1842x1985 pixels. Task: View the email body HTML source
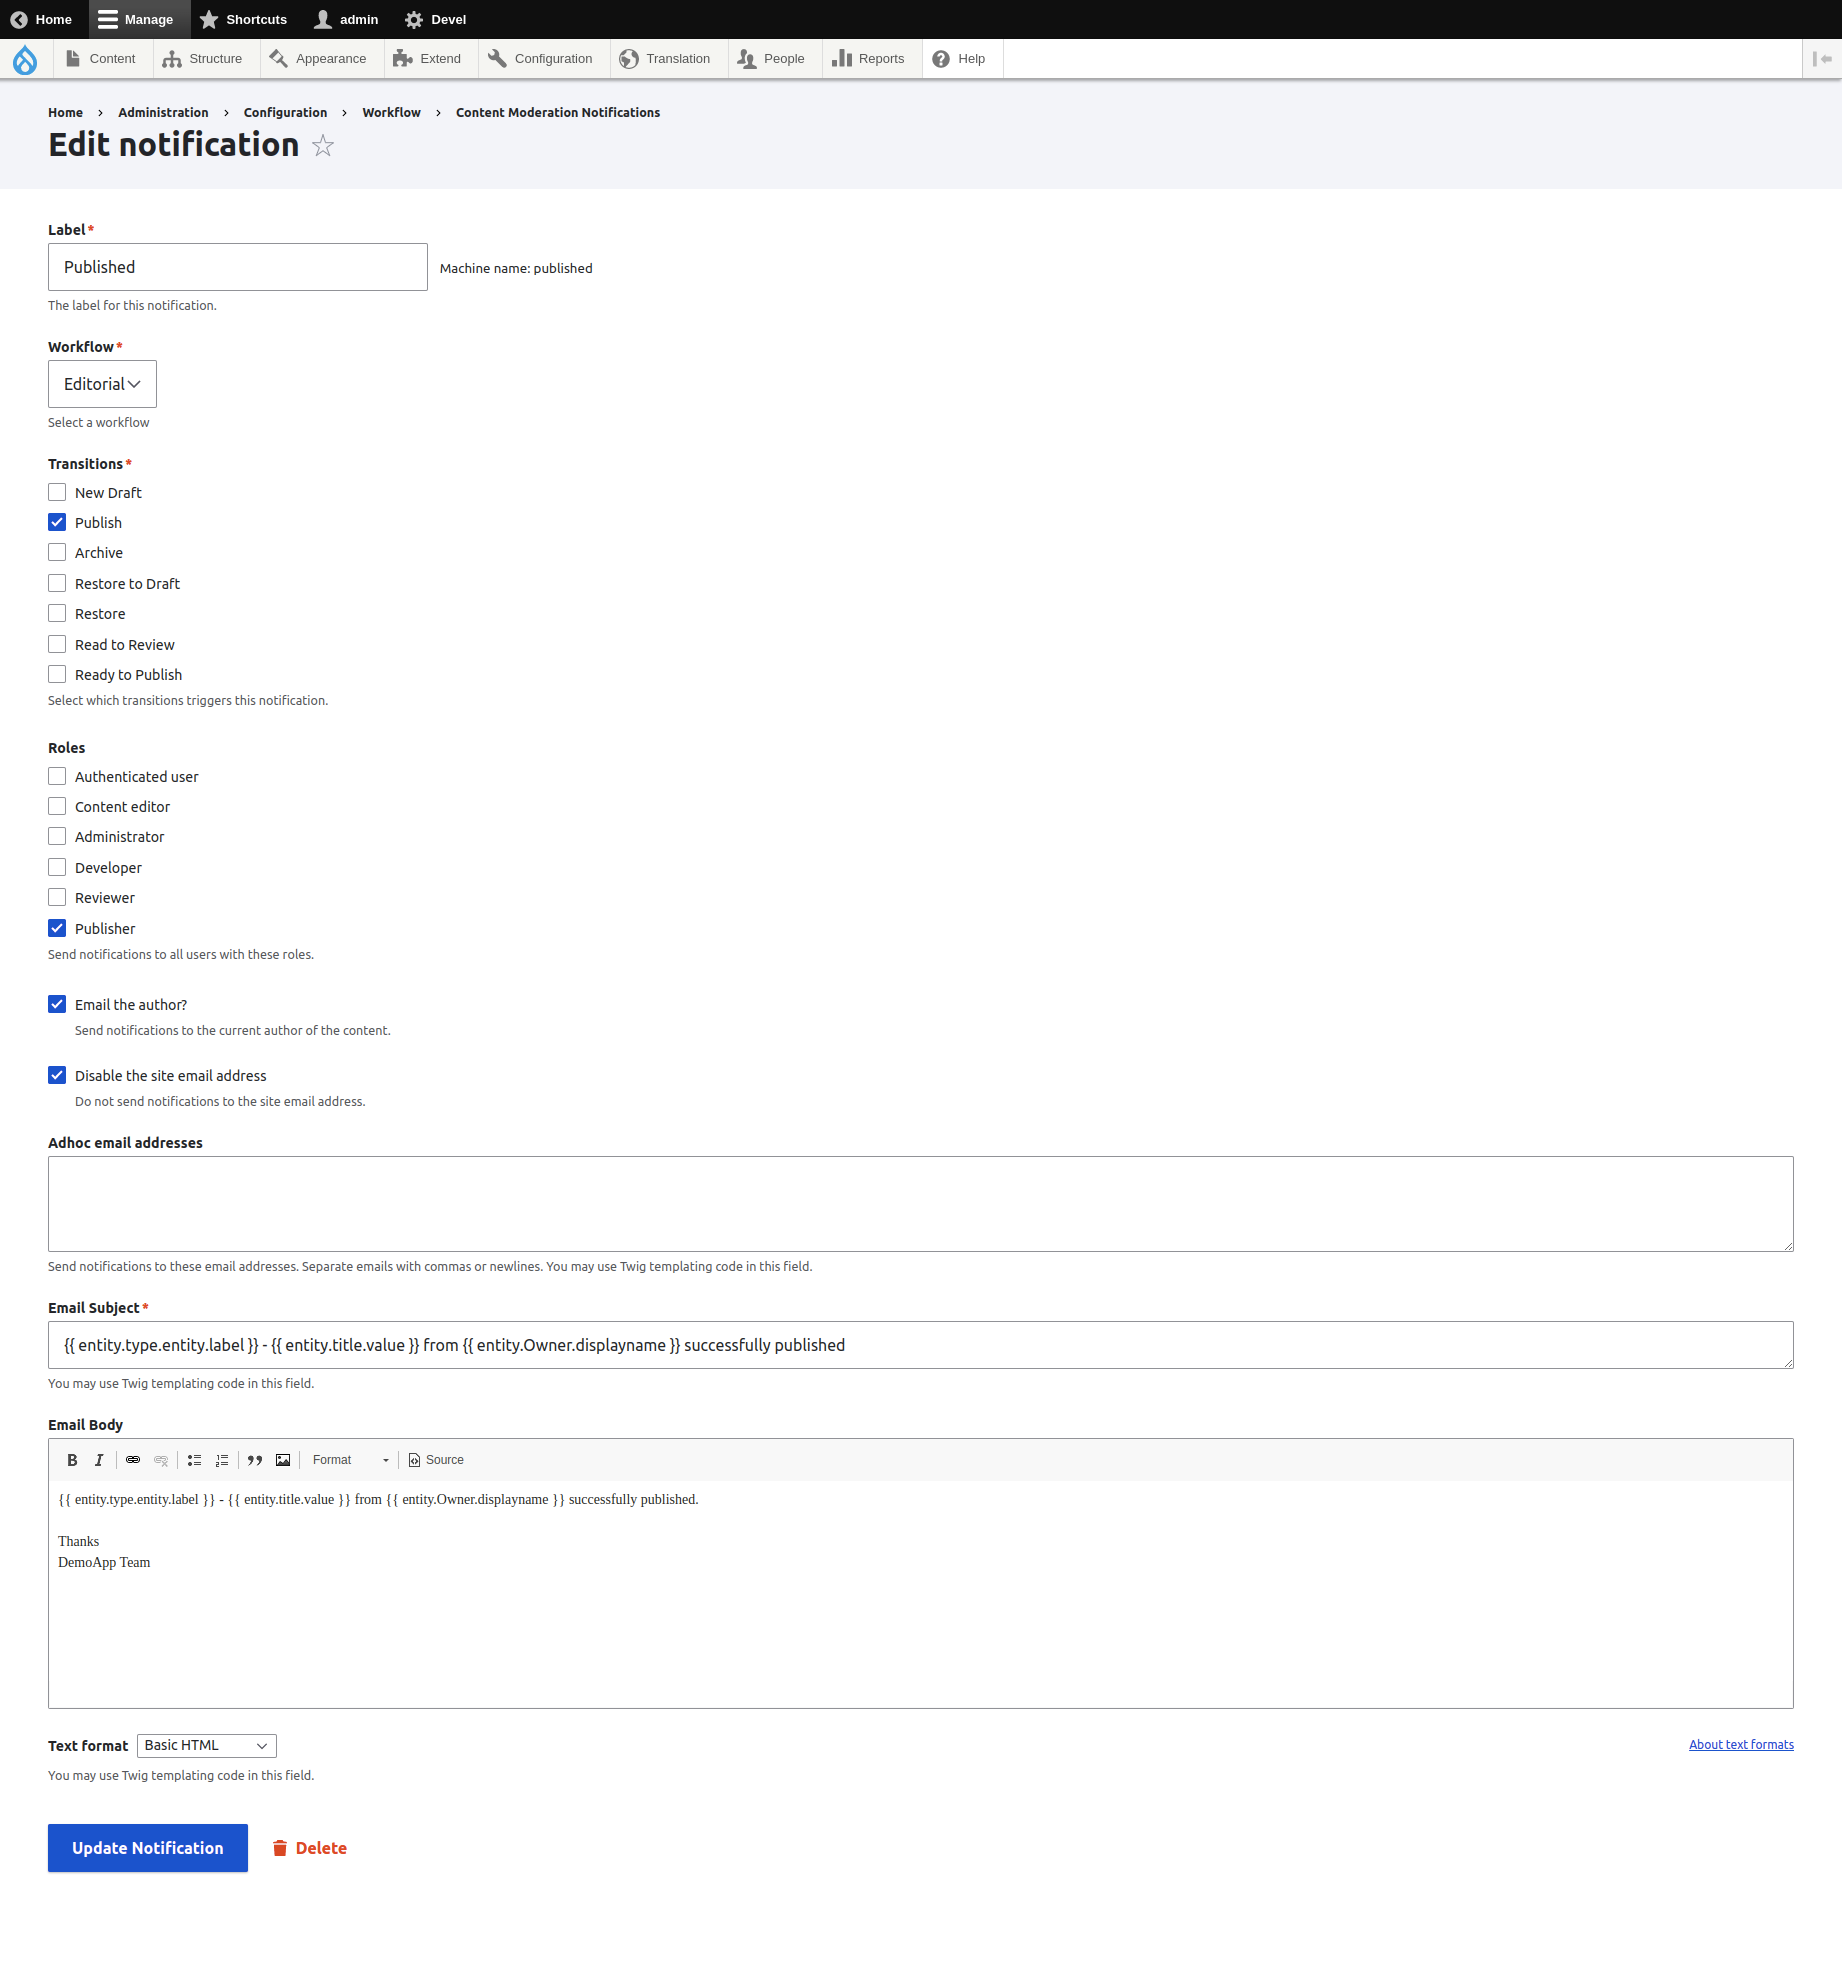tap(436, 1460)
